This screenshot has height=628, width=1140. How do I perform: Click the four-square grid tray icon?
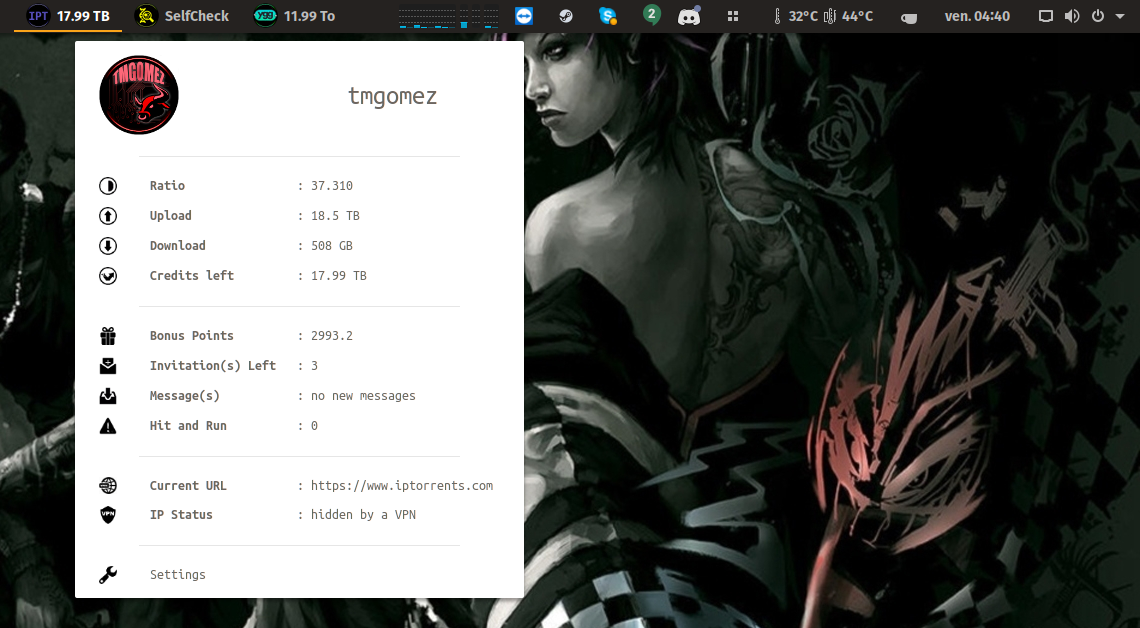[733, 16]
